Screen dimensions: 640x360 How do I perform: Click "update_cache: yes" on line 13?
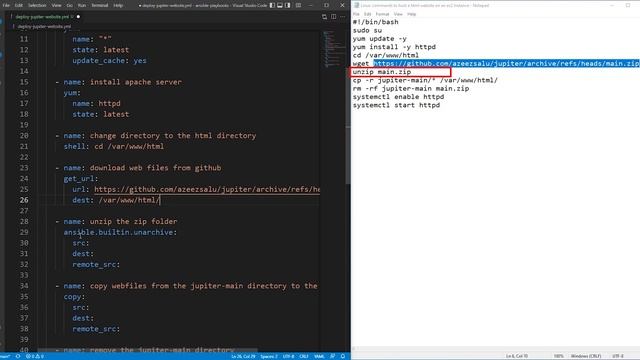point(109,60)
